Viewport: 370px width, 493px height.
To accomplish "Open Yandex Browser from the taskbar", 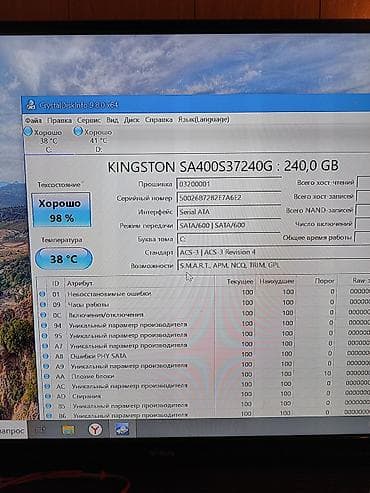I will point(95,429).
